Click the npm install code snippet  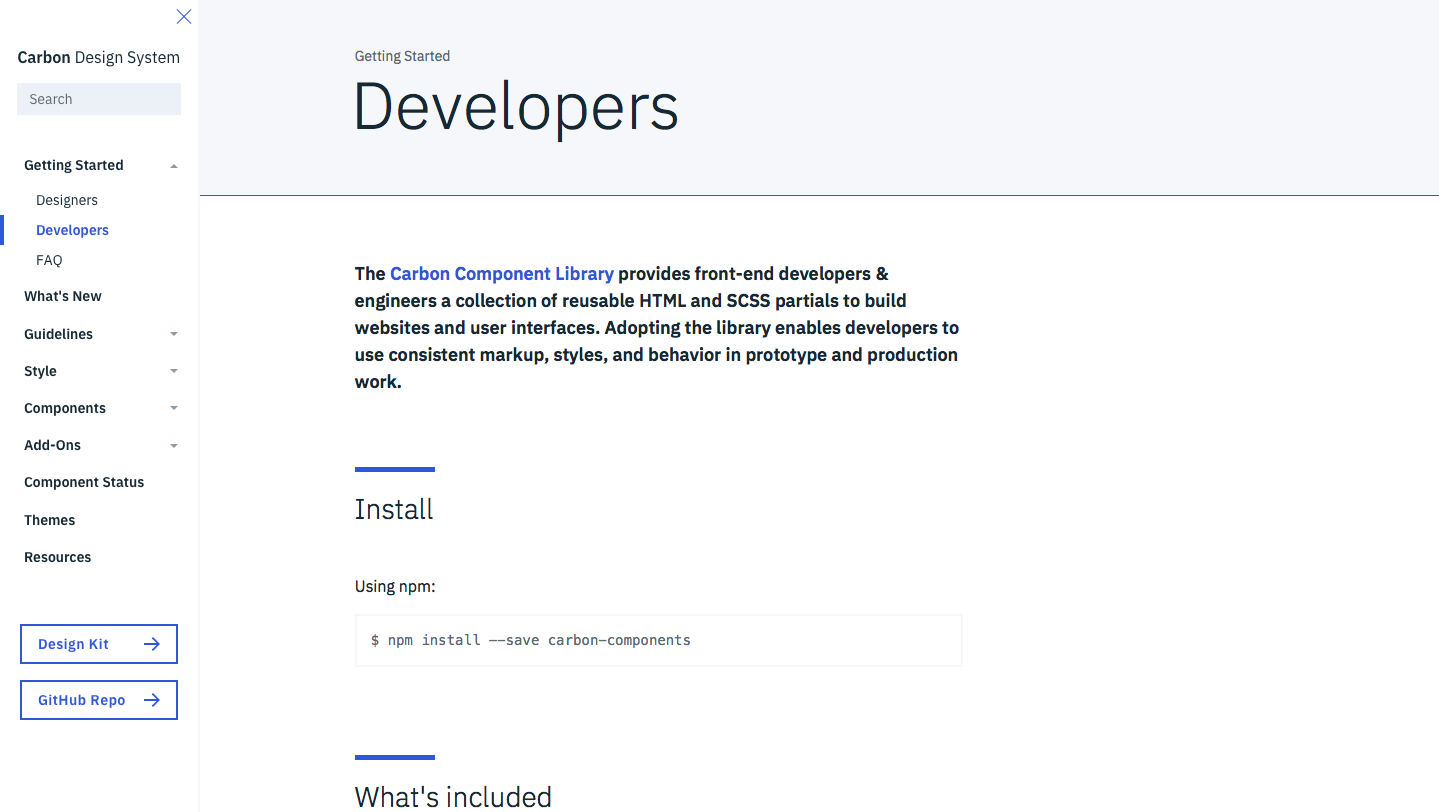tap(658, 640)
